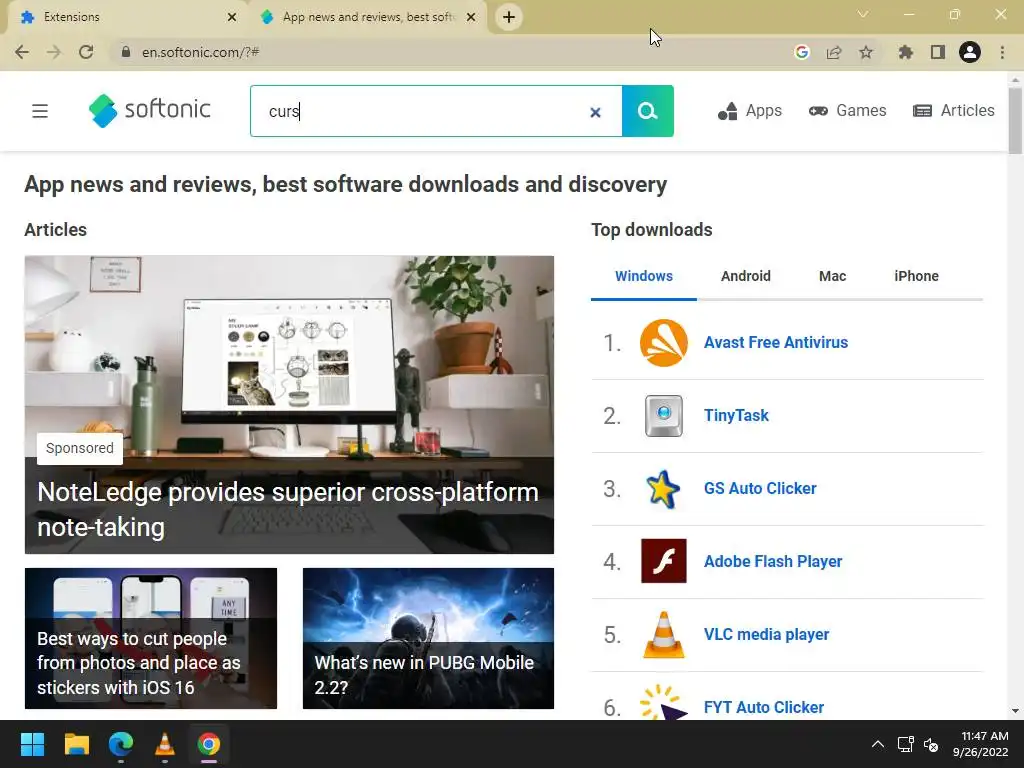The width and height of the screenshot is (1024, 768).
Task: Select the iPhone top downloads tab
Action: [916, 276]
